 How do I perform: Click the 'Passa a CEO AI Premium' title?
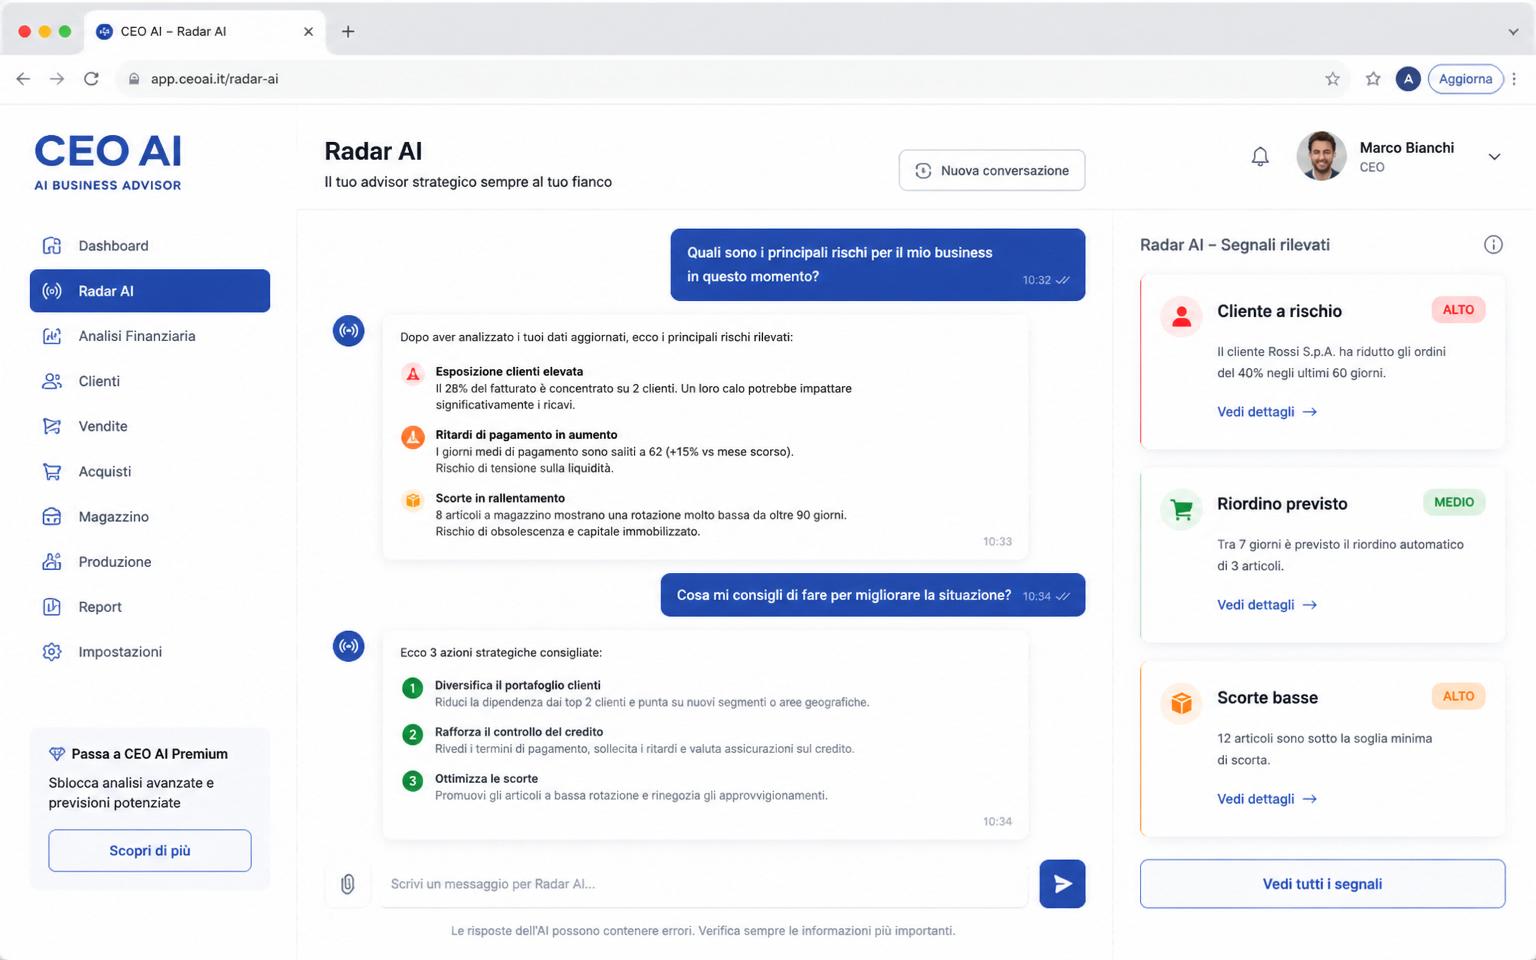tap(149, 754)
